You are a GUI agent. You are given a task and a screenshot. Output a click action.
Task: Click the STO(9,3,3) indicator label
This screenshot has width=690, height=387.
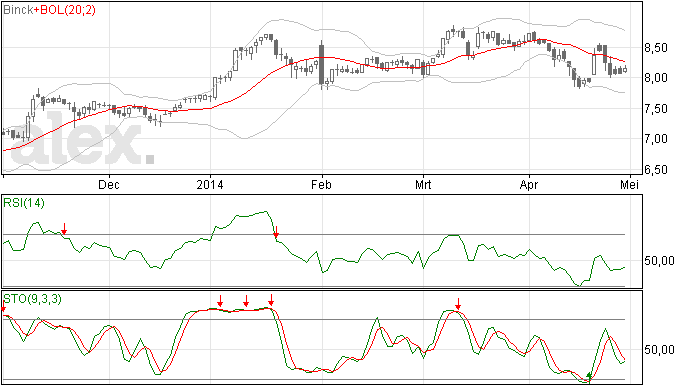click(33, 299)
